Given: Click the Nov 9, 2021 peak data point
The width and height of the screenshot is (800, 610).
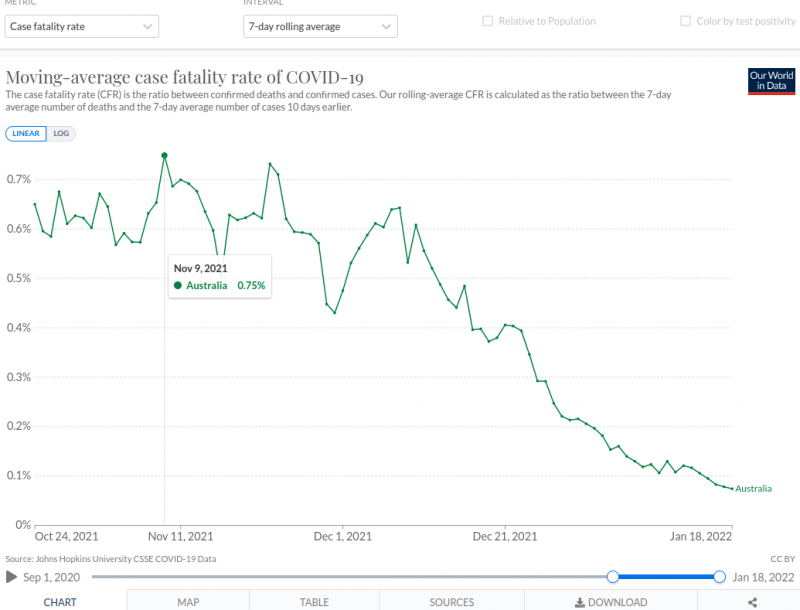Looking at the screenshot, I should [164, 156].
